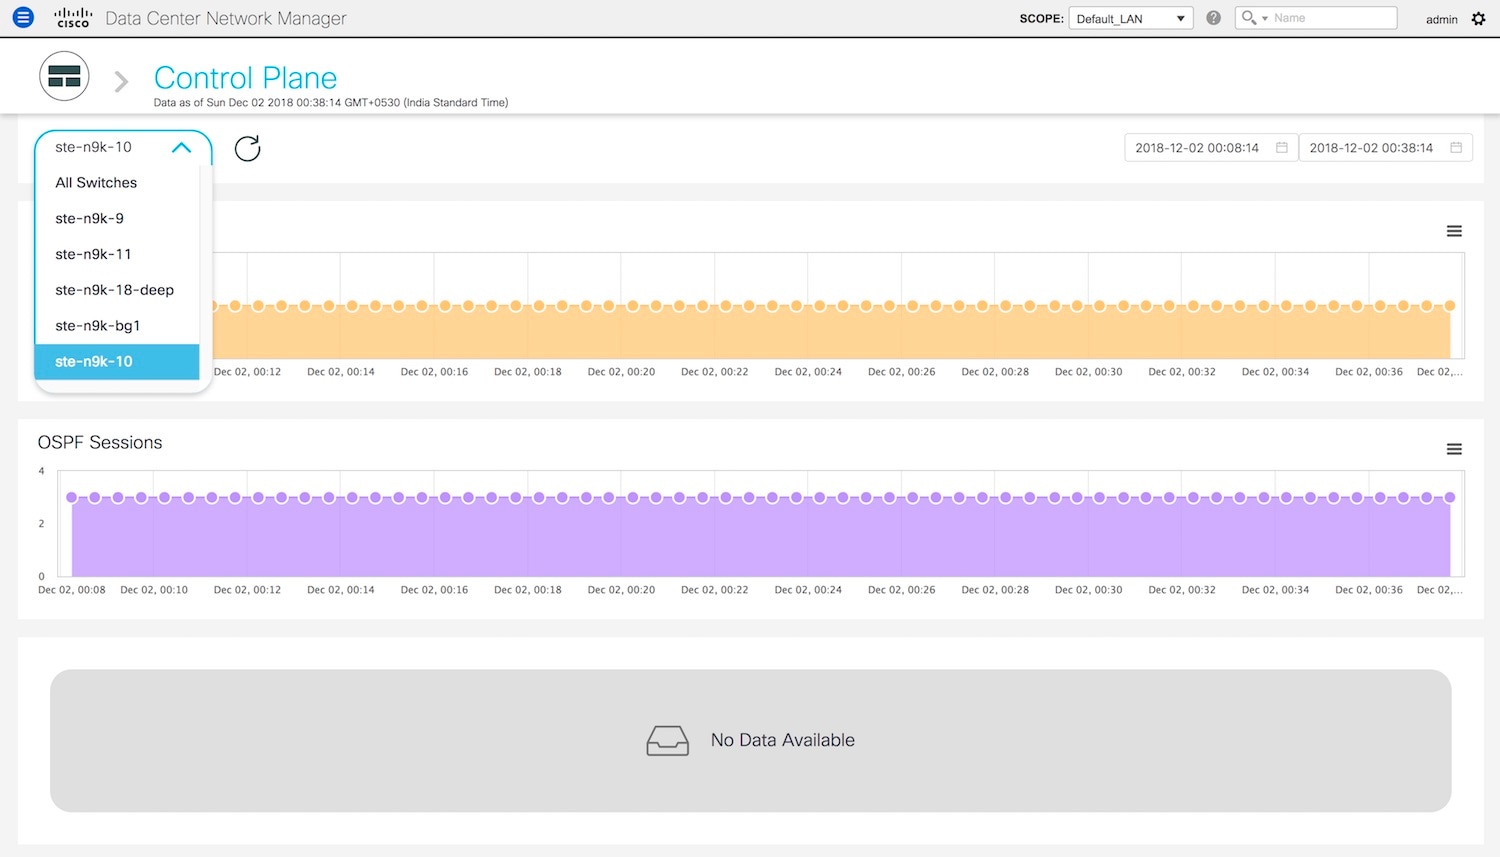The image size is (1500, 857).
Task: Click top chart axis label Dec 02, 00:28
Action: [995, 372]
